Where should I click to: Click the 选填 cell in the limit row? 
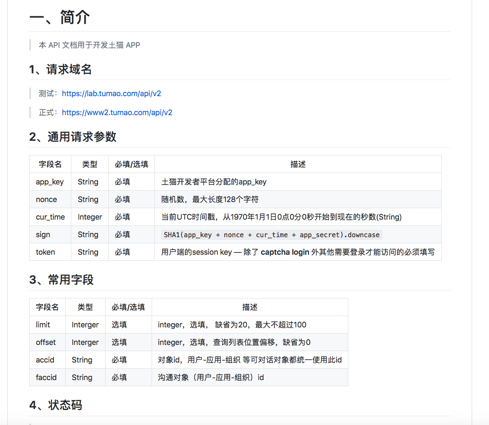pyautogui.click(x=128, y=325)
